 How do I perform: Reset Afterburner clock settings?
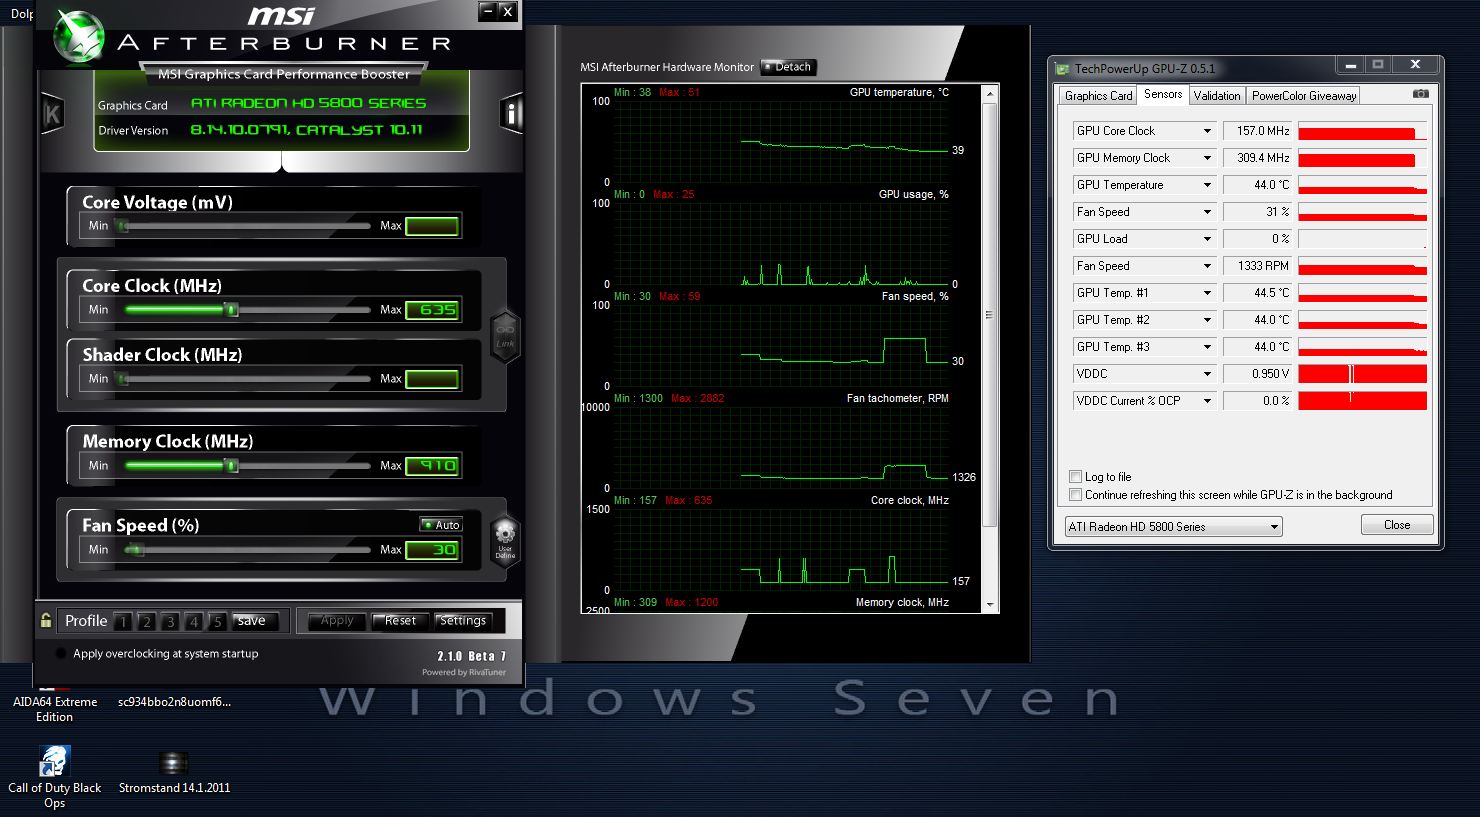pyautogui.click(x=400, y=621)
